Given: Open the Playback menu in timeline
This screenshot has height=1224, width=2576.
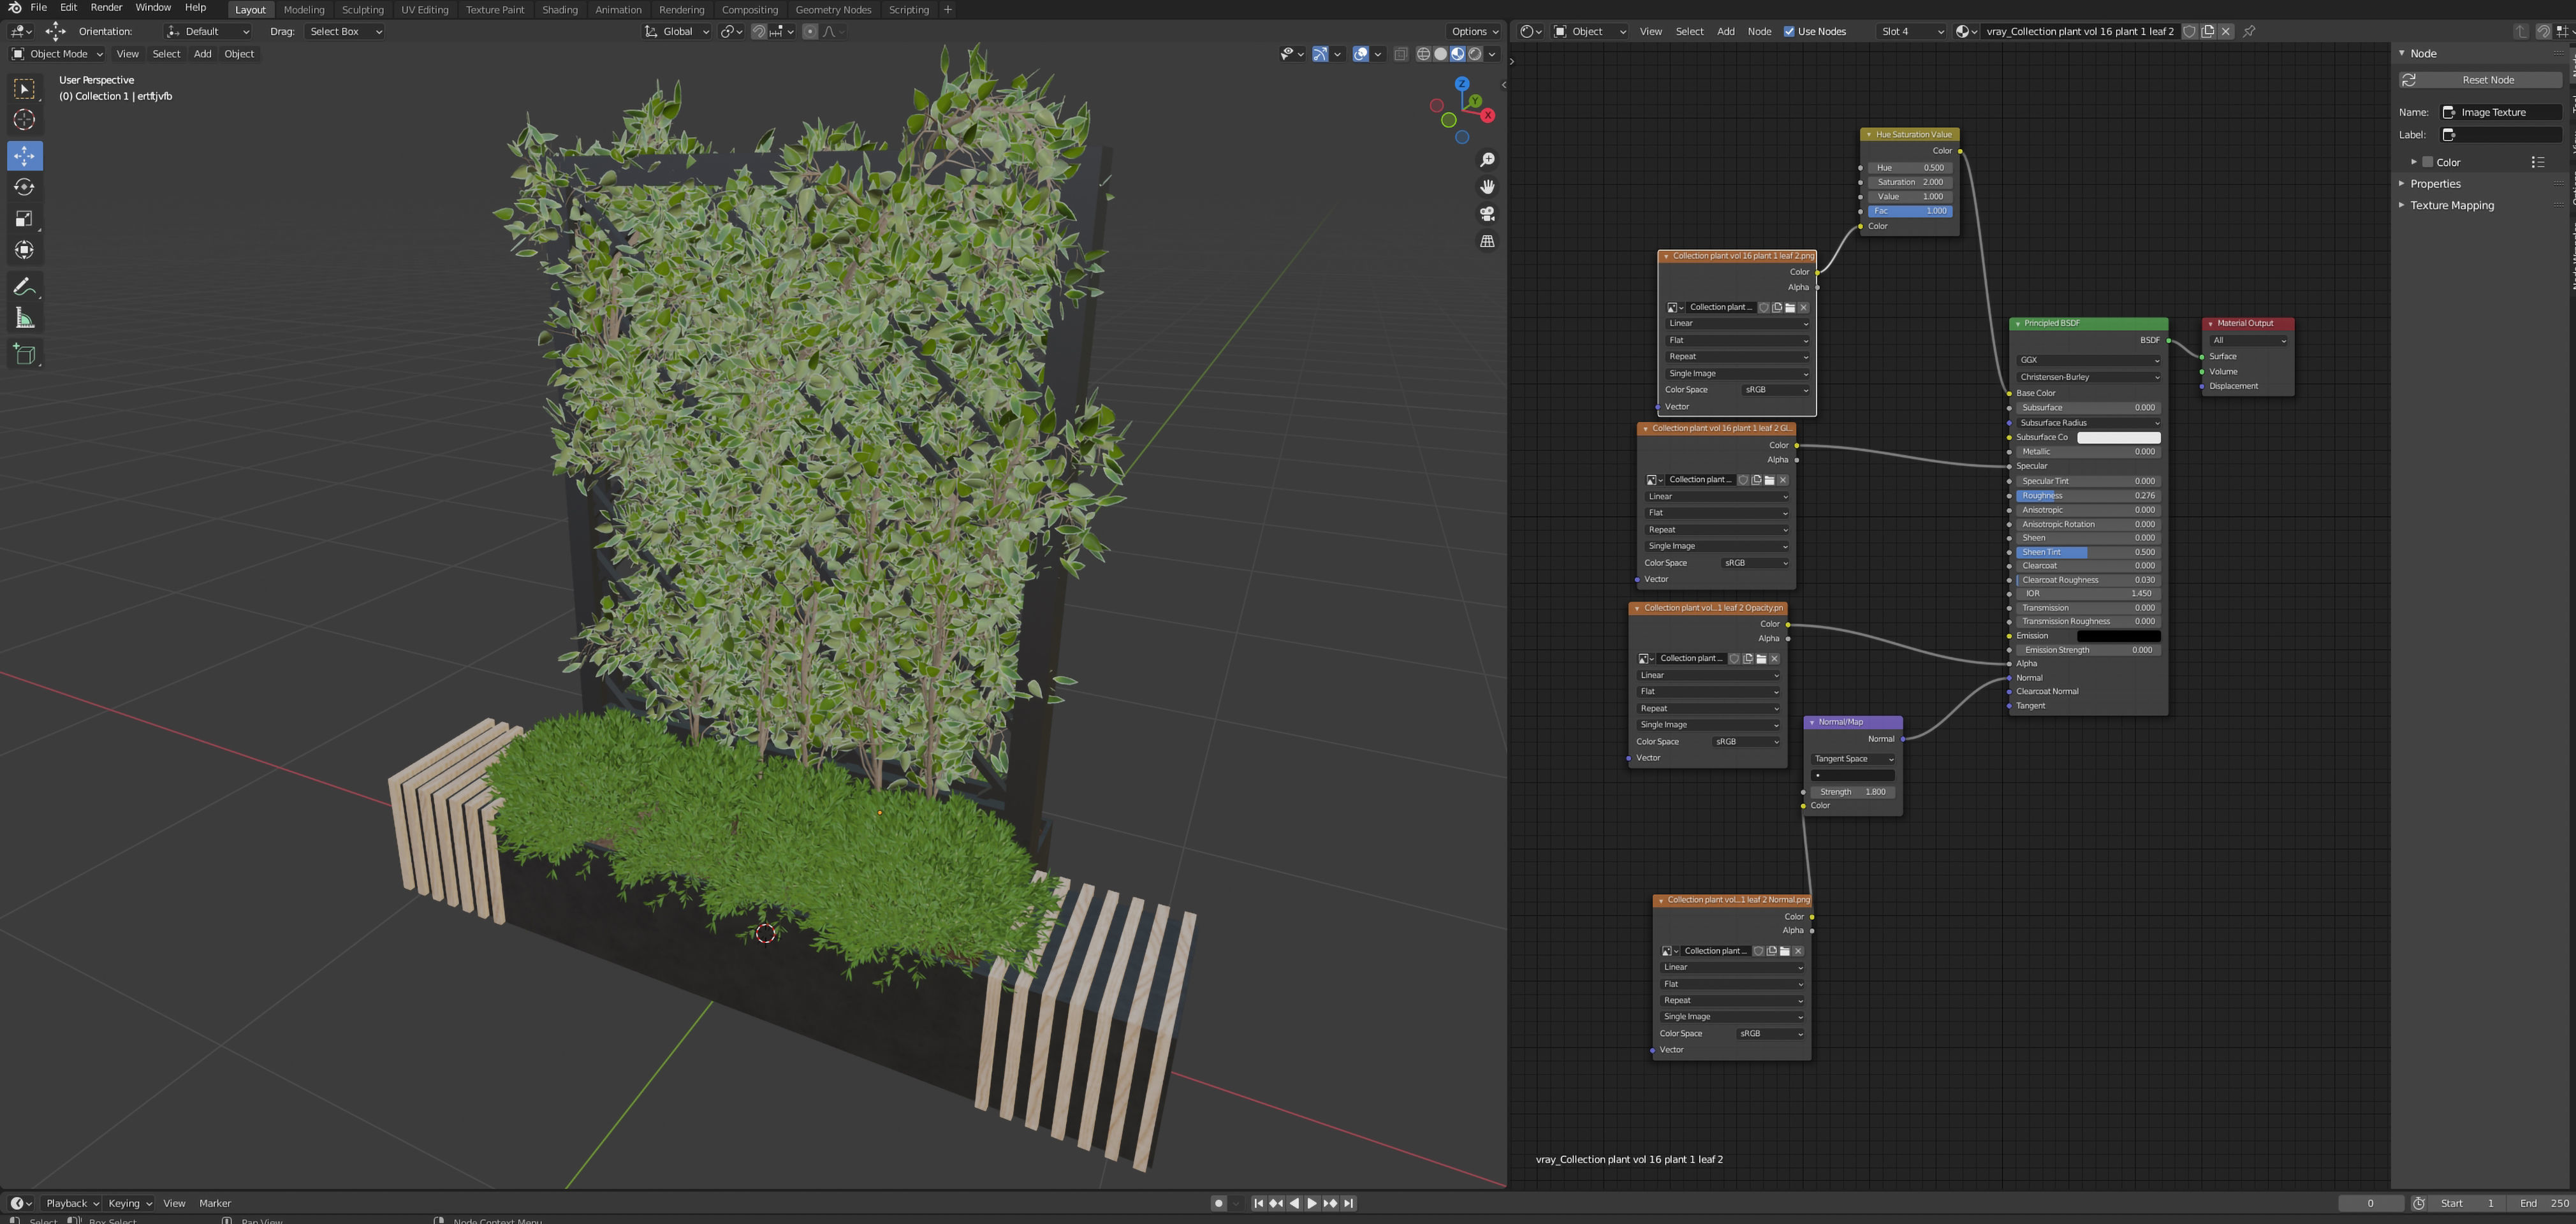Looking at the screenshot, I should [x=72, y=1203].
